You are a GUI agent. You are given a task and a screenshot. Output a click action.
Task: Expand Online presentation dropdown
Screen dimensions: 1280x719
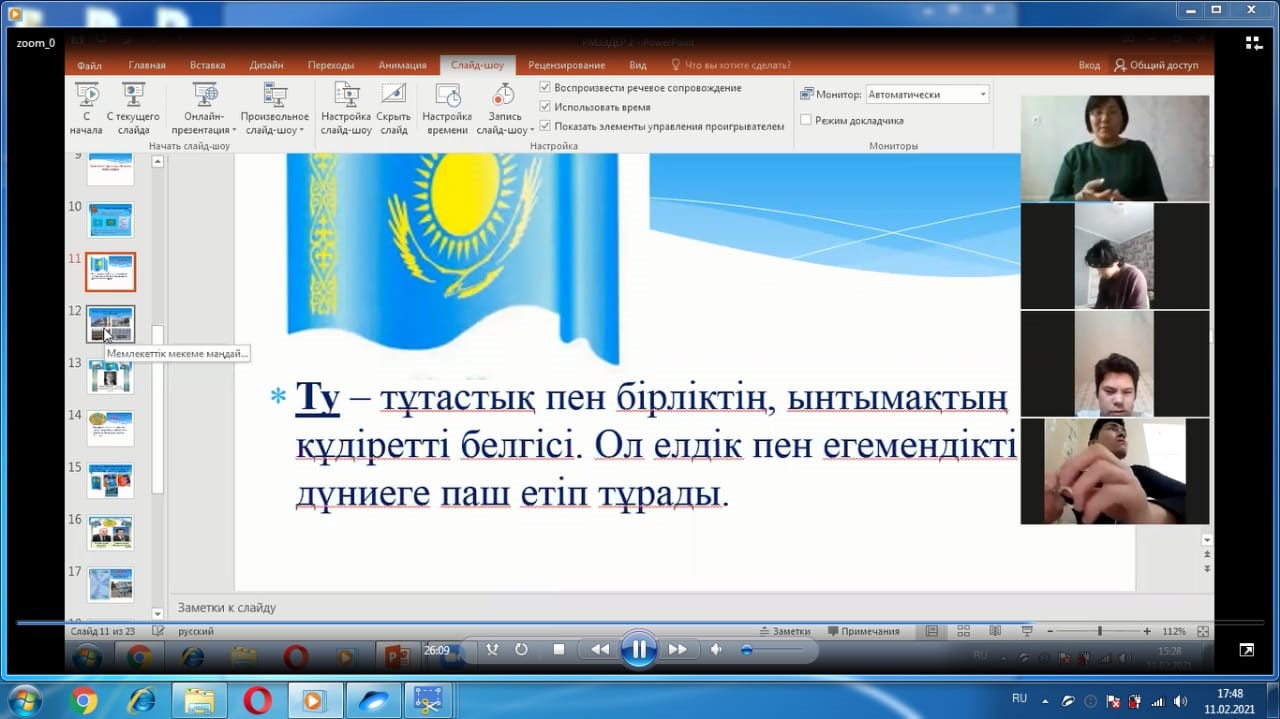click(204, 130)
